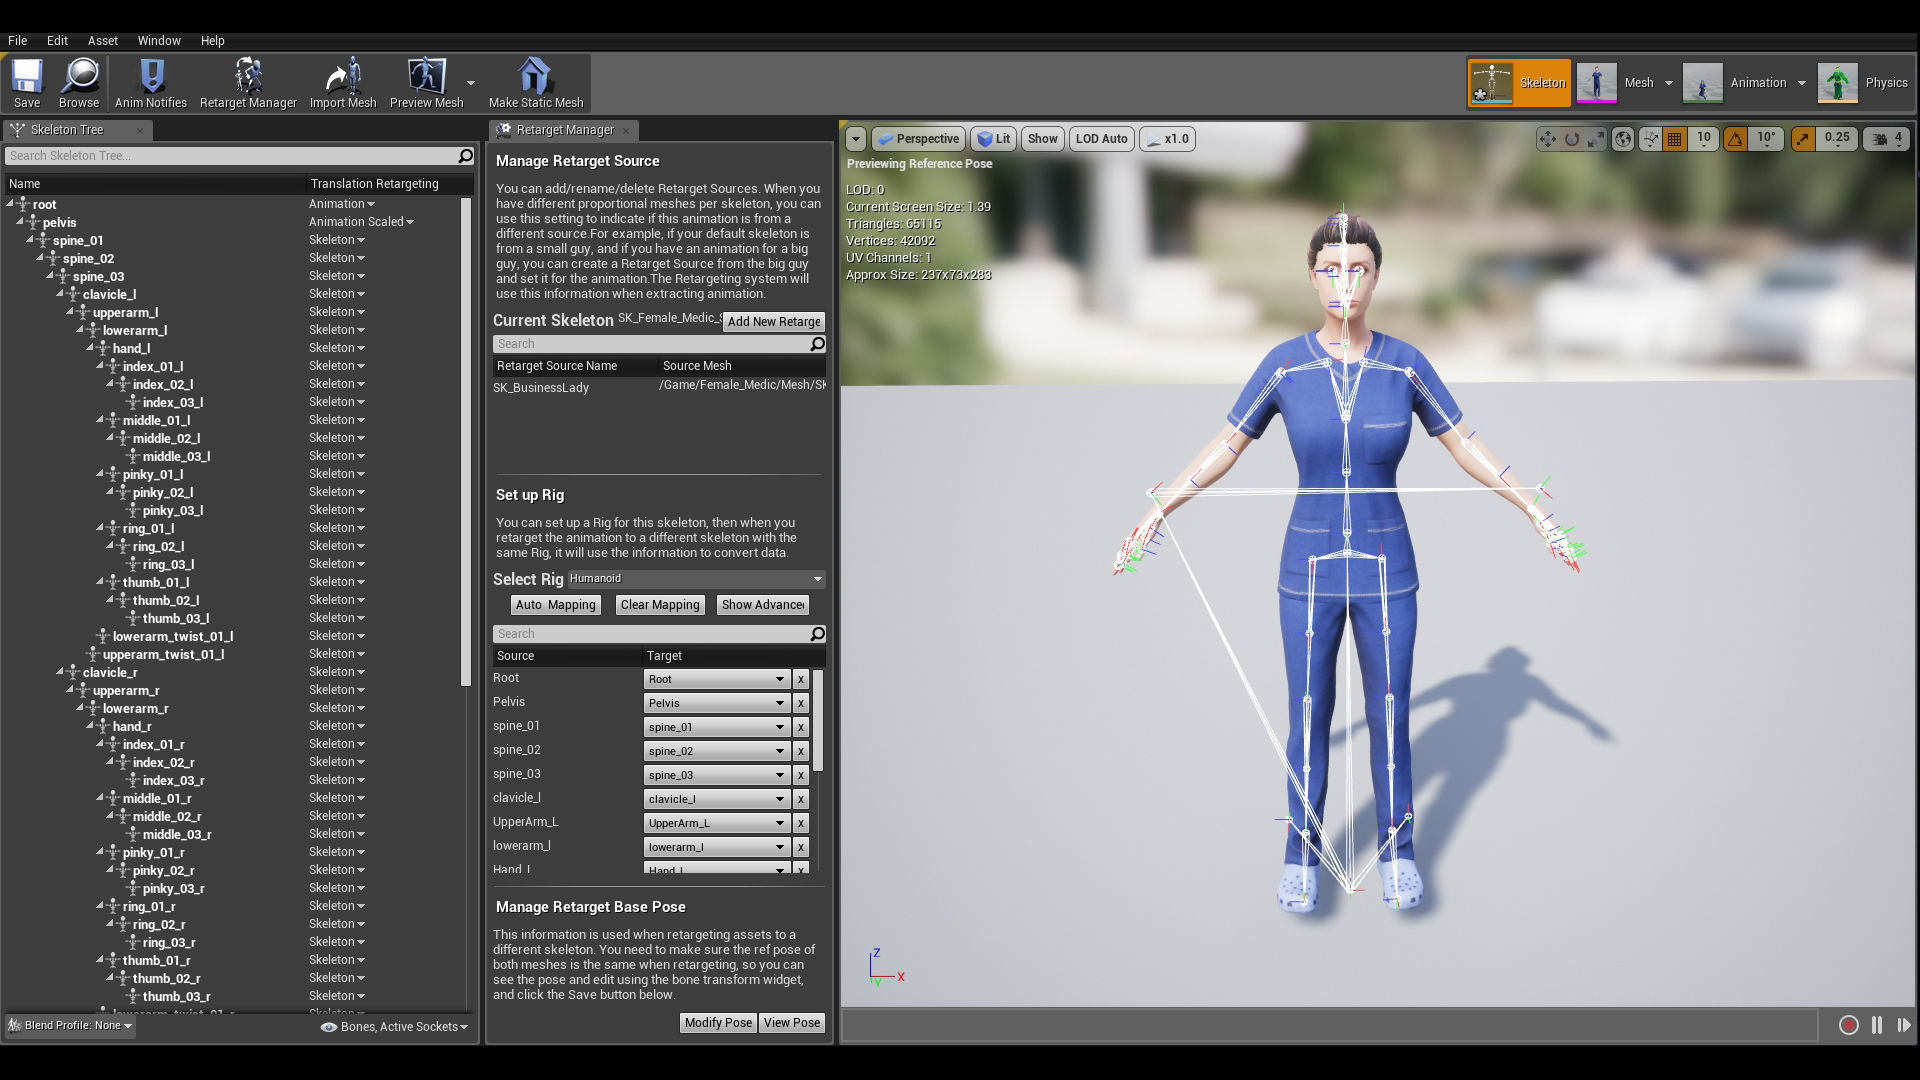Viewport: 1920px width, 1080px height.
Task: Open the Select Rig Humanoid dropdown
Action: (x=696, y=579)
